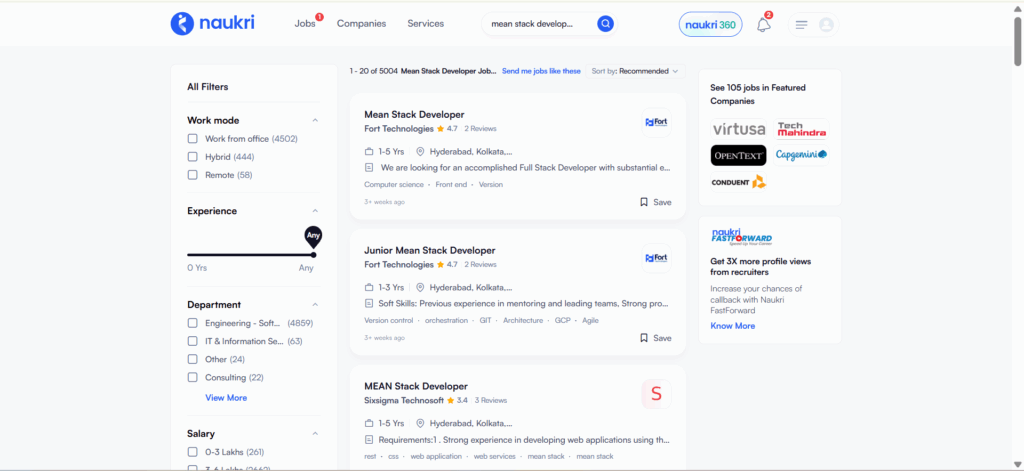Click the All Filters heading
The image size is (1024, 471).
coord(208,87)
